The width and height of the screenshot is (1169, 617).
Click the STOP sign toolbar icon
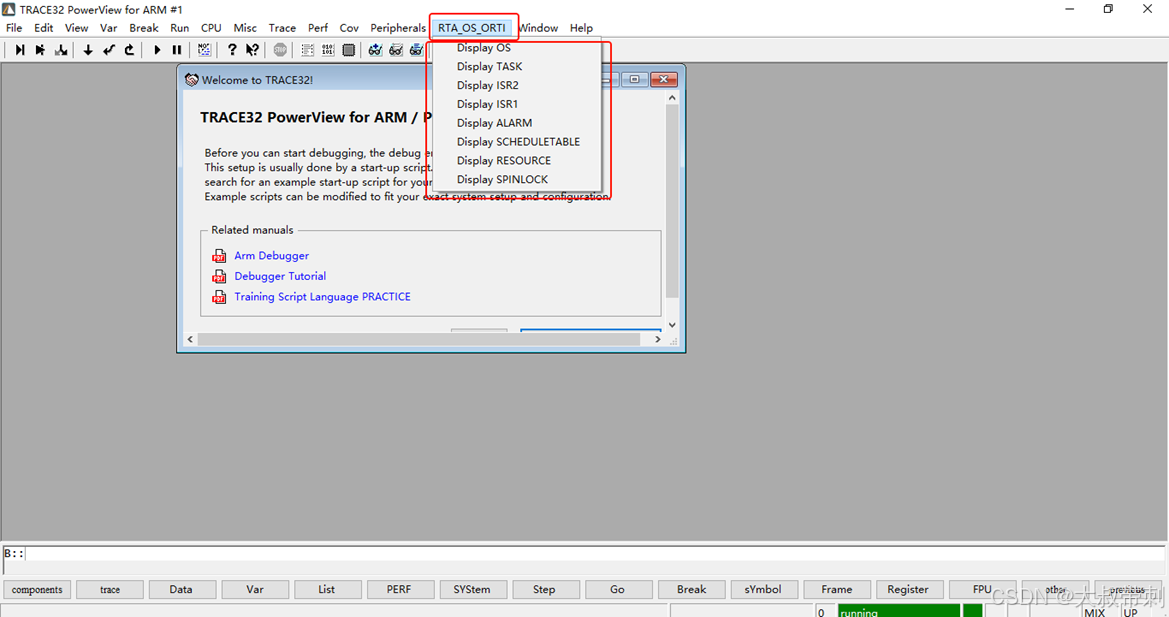(280, 50)
